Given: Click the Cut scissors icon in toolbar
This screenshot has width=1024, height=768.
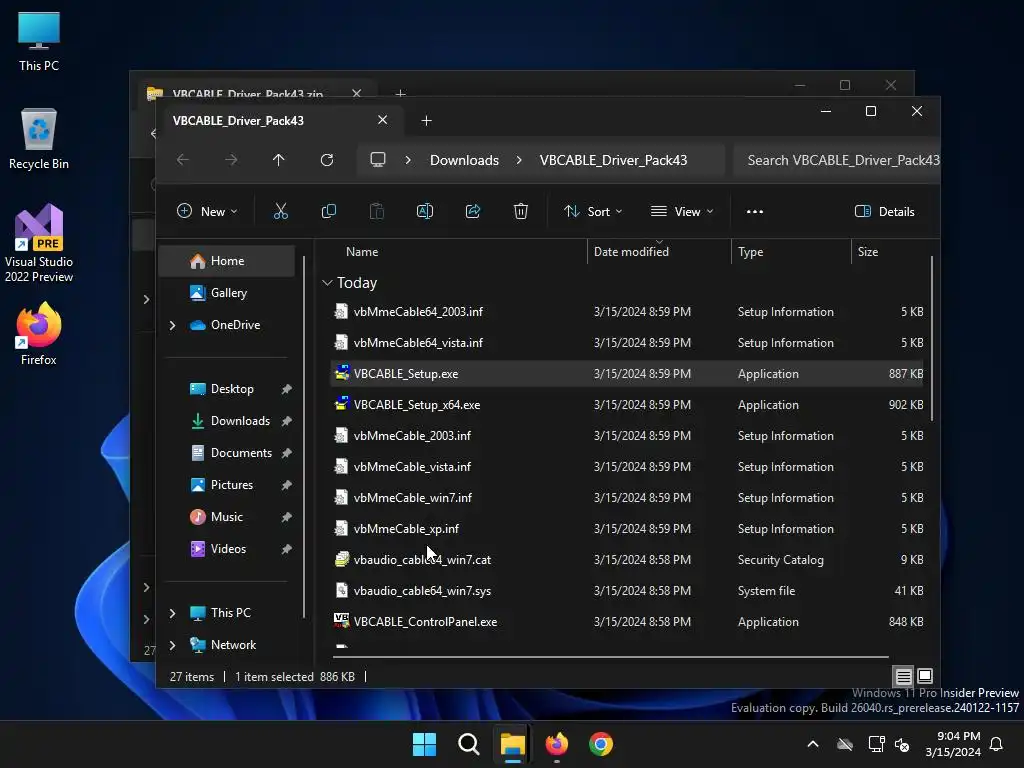Looking at the screenshot, I should [281, 212].
